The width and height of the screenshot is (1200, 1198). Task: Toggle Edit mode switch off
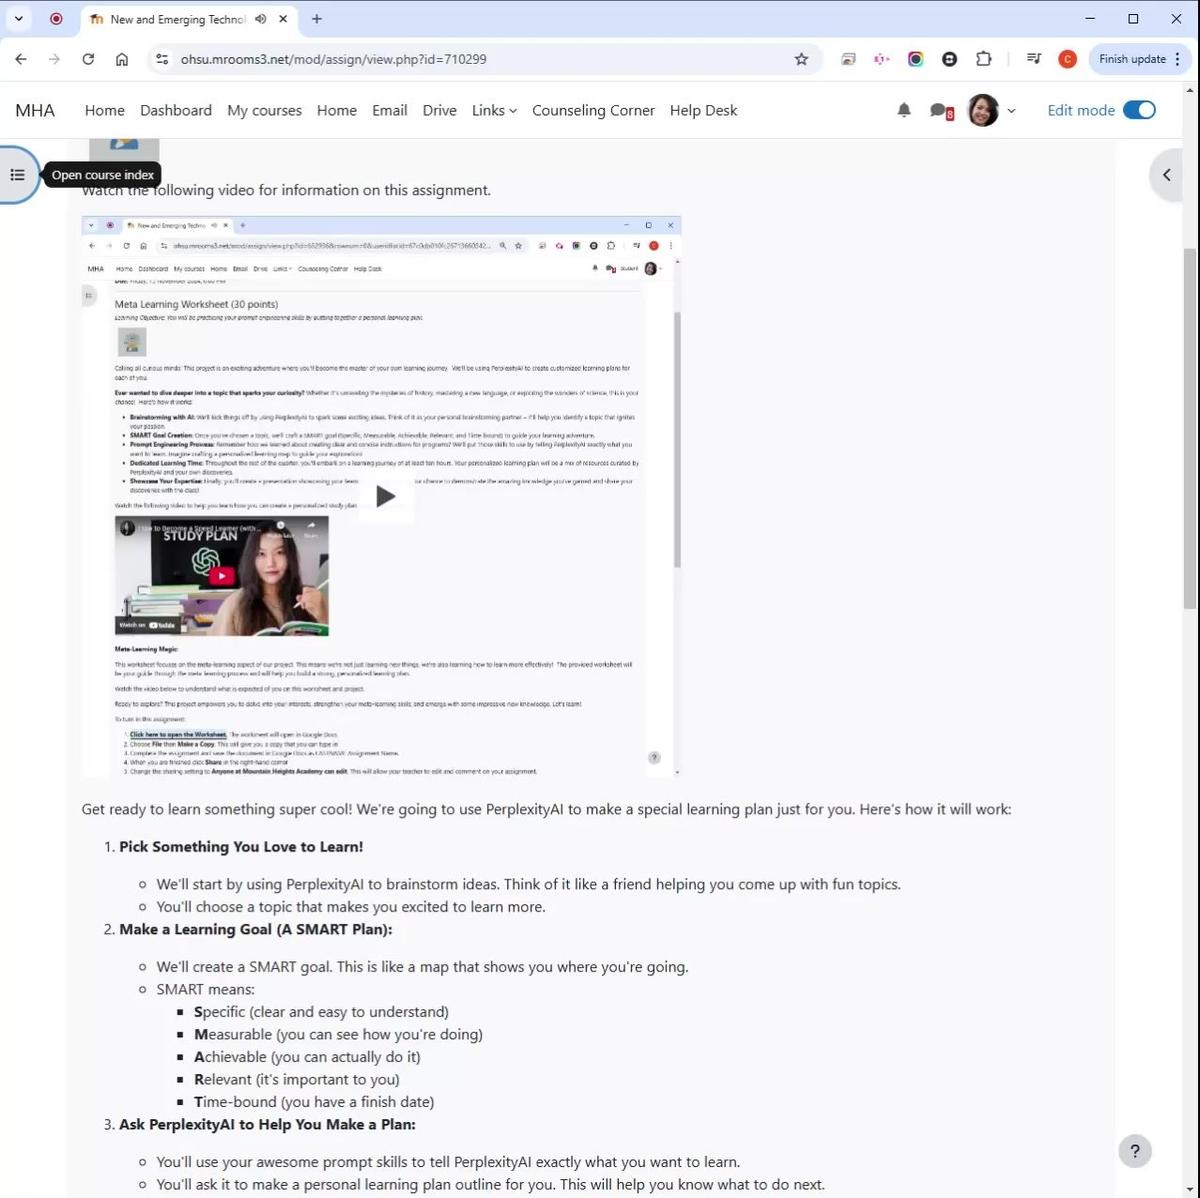point(1139,110)
